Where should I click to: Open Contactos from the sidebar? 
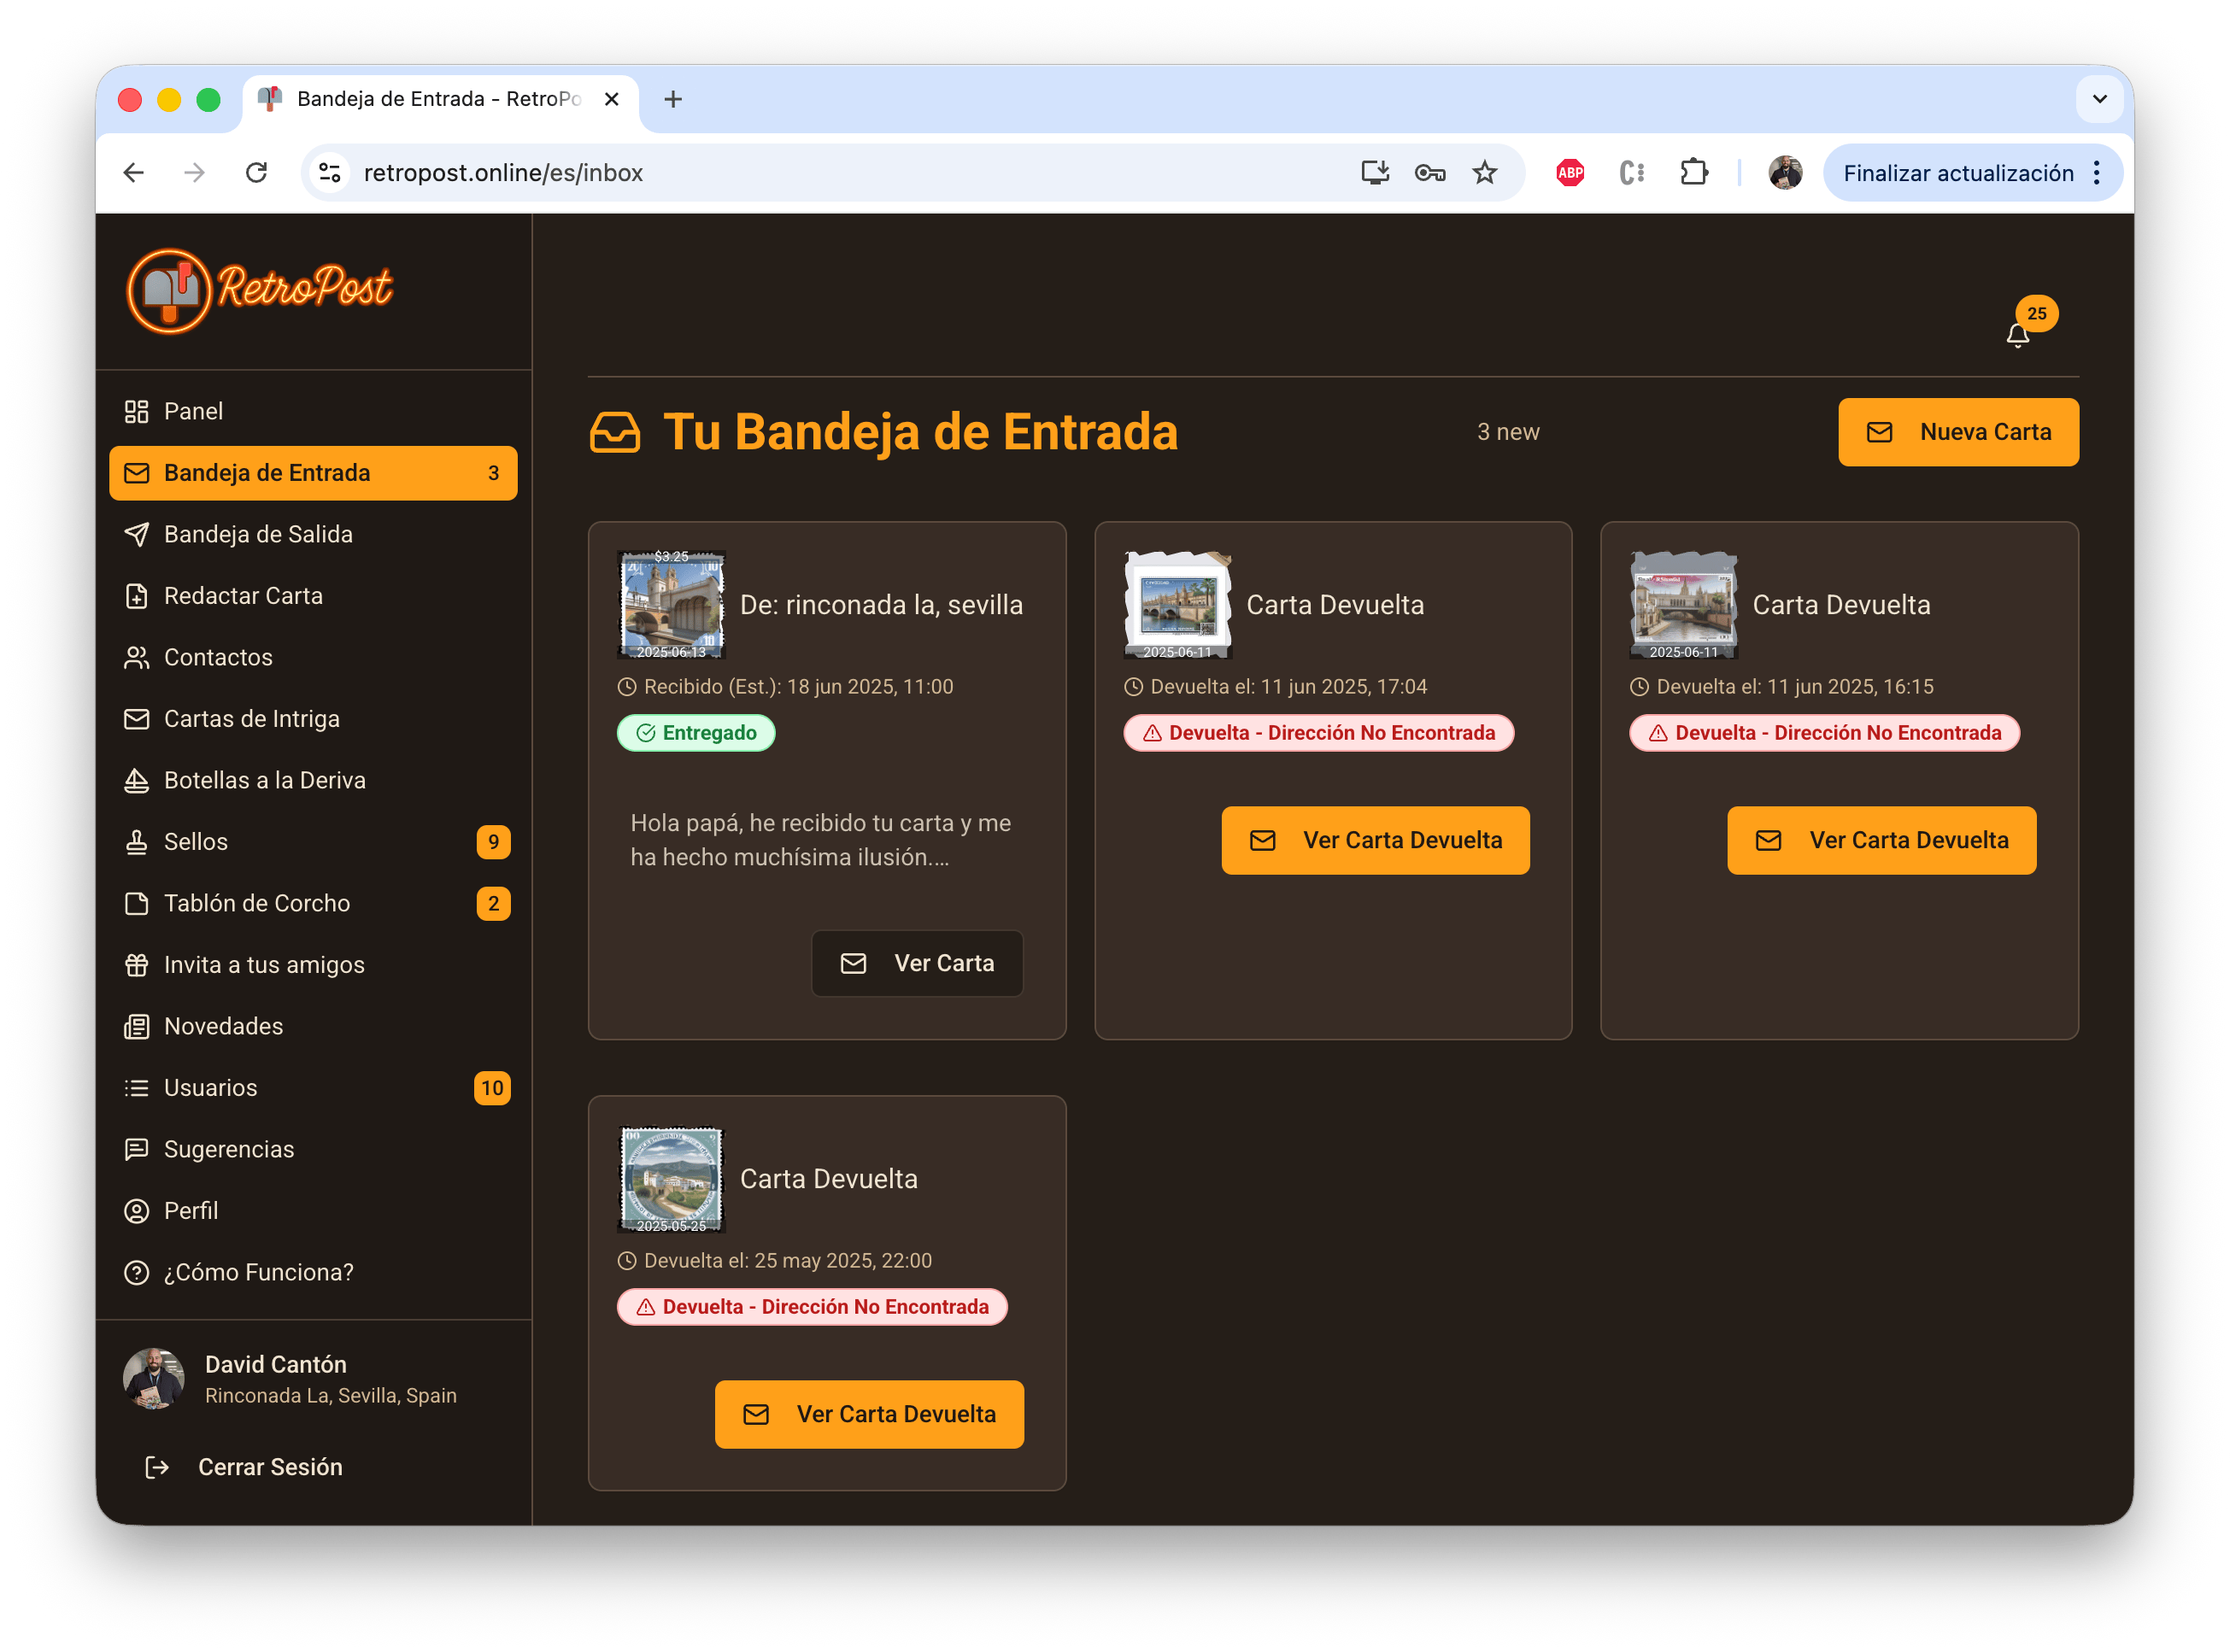coord(217,657)
